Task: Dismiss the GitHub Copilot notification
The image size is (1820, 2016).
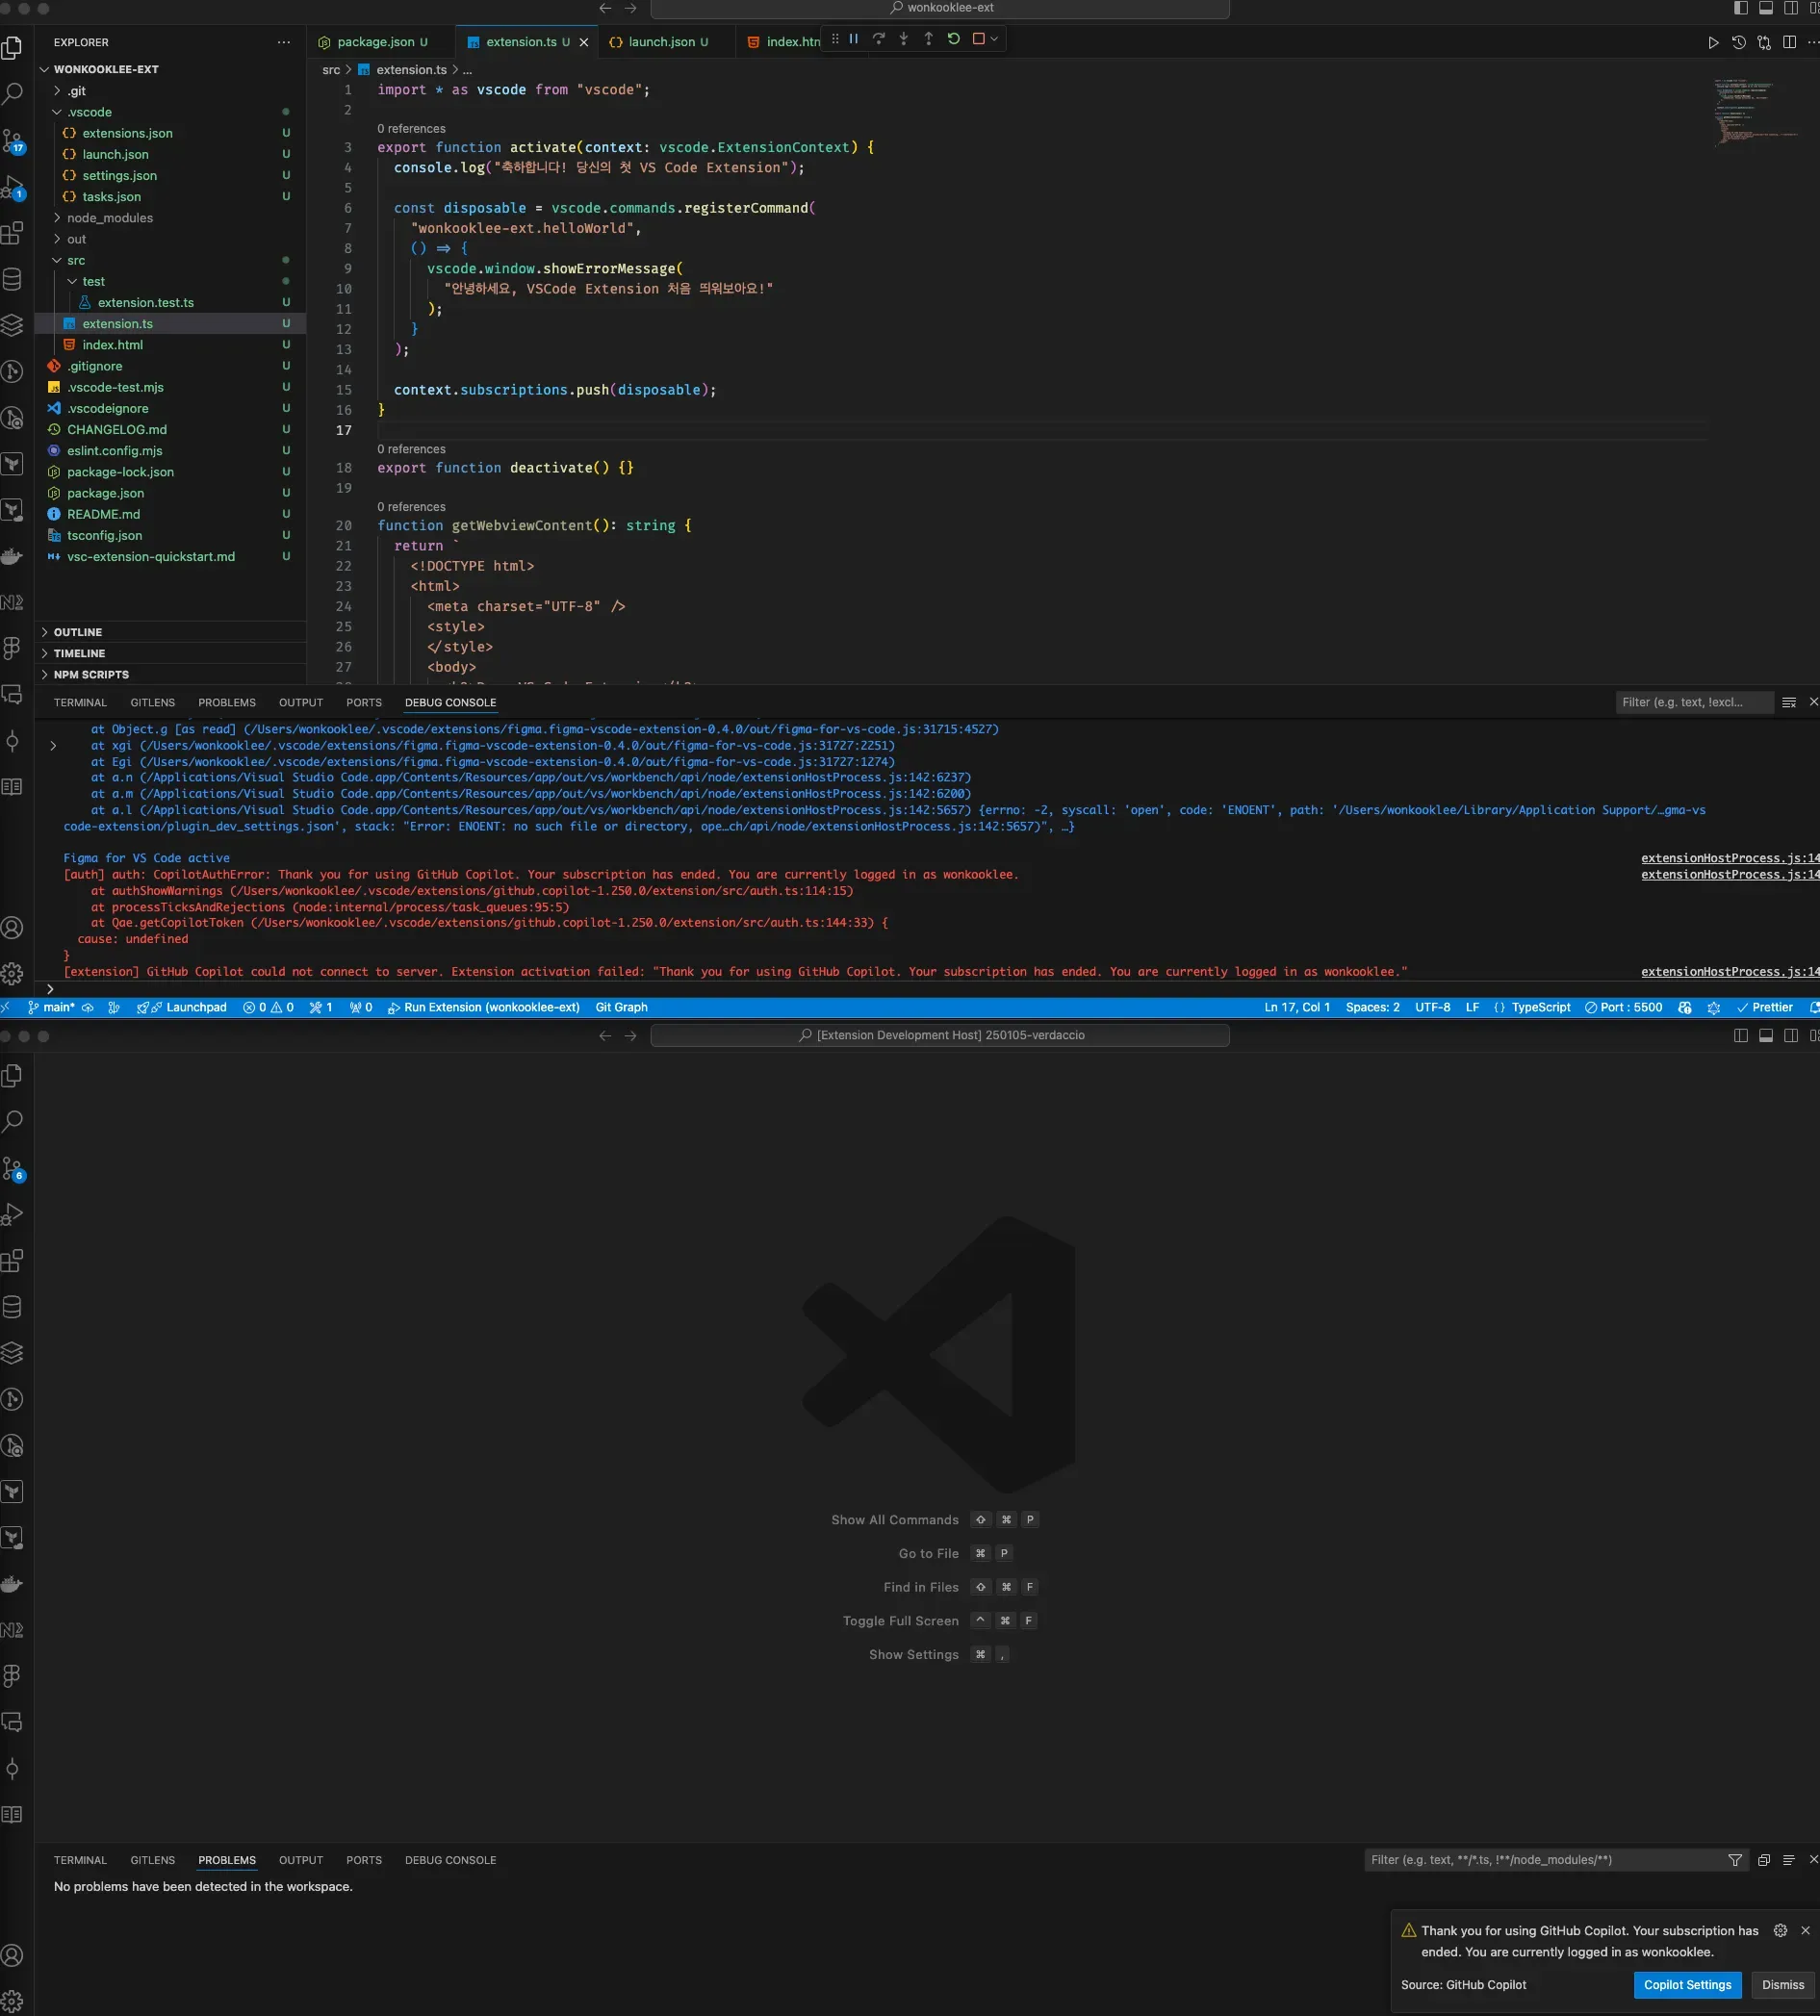Action: click(1783, 1985)
